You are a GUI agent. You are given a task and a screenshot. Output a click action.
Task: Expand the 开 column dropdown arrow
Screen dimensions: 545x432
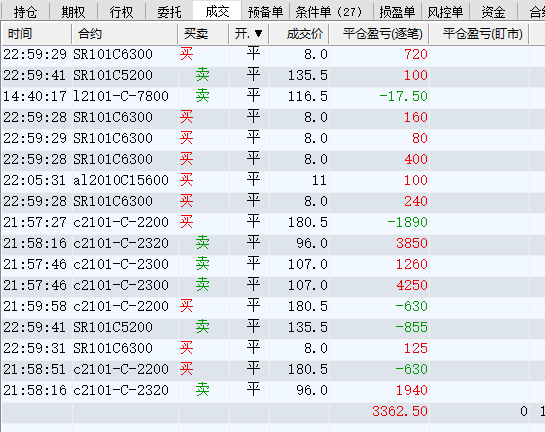coord(258,34)
